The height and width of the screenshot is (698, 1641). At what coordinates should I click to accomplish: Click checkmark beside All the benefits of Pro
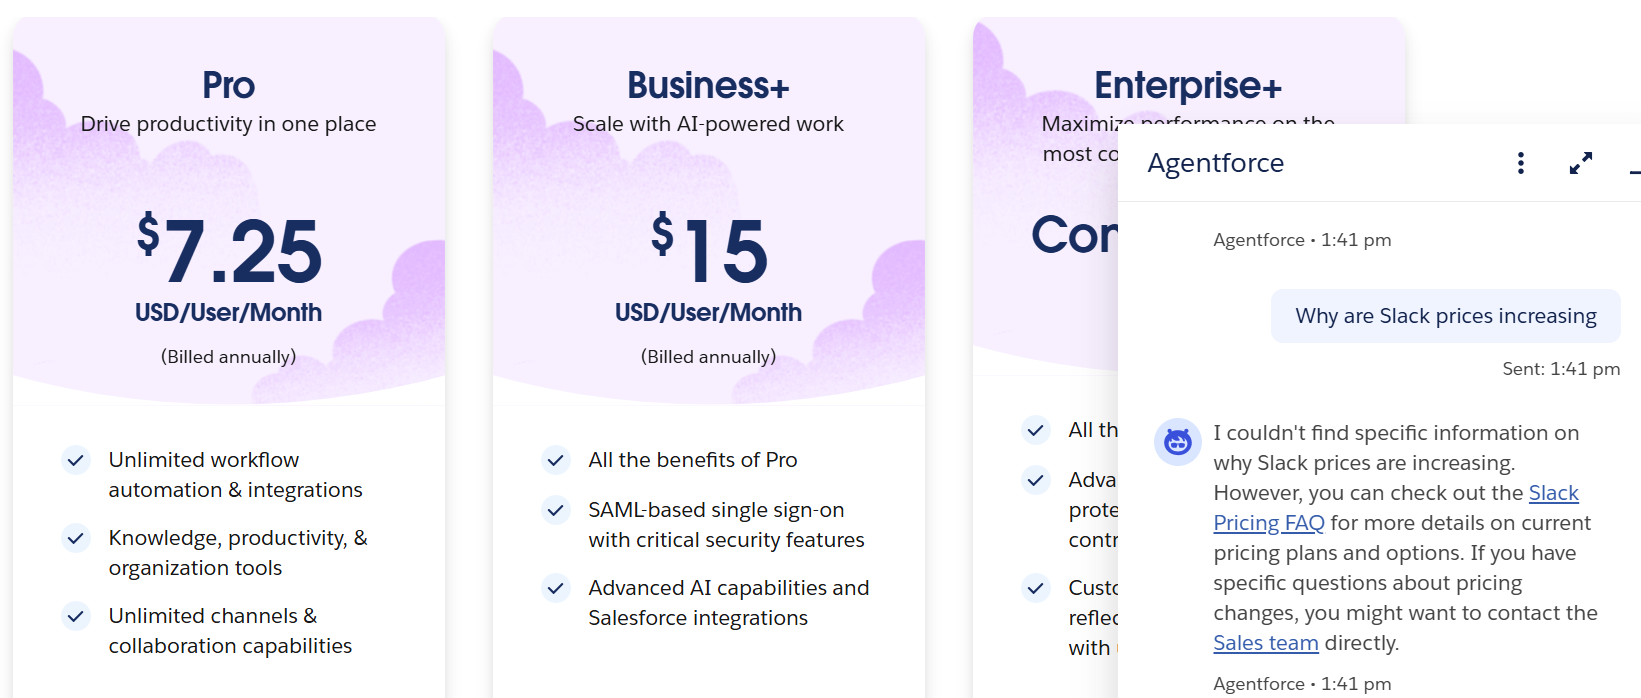tap(556, 460)
